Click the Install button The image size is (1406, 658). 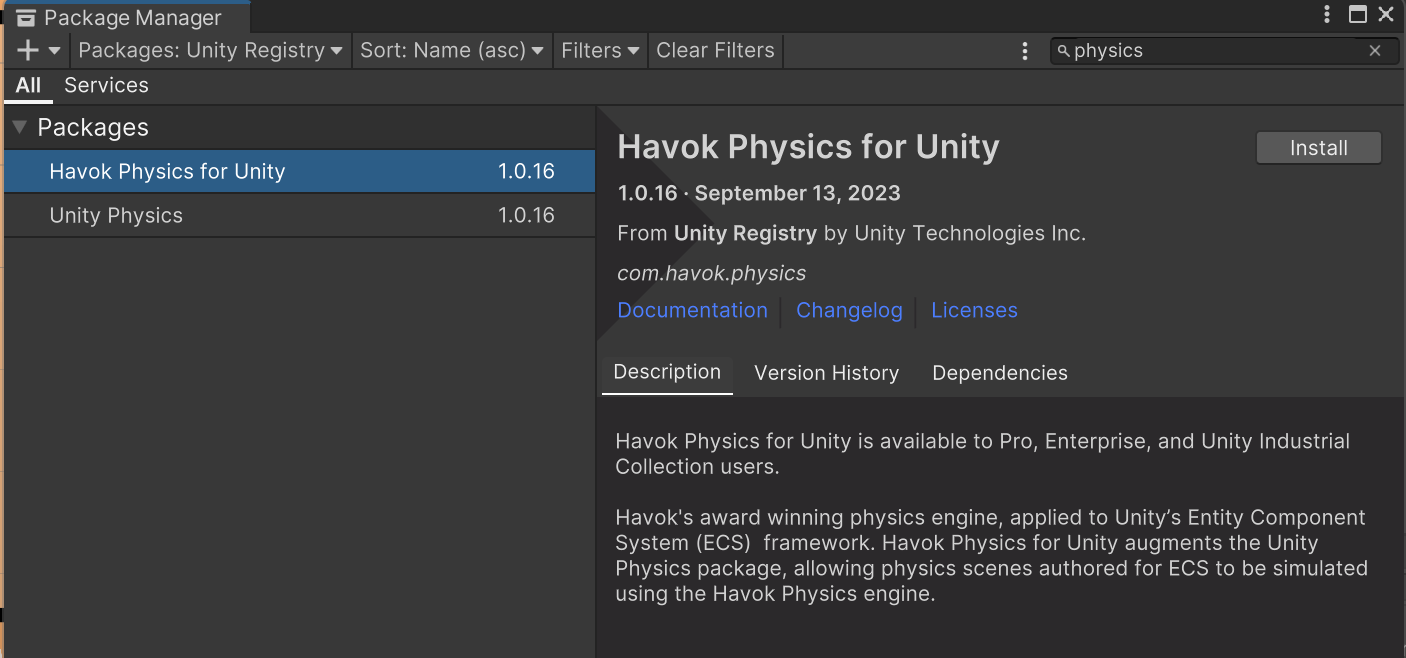1318,148
